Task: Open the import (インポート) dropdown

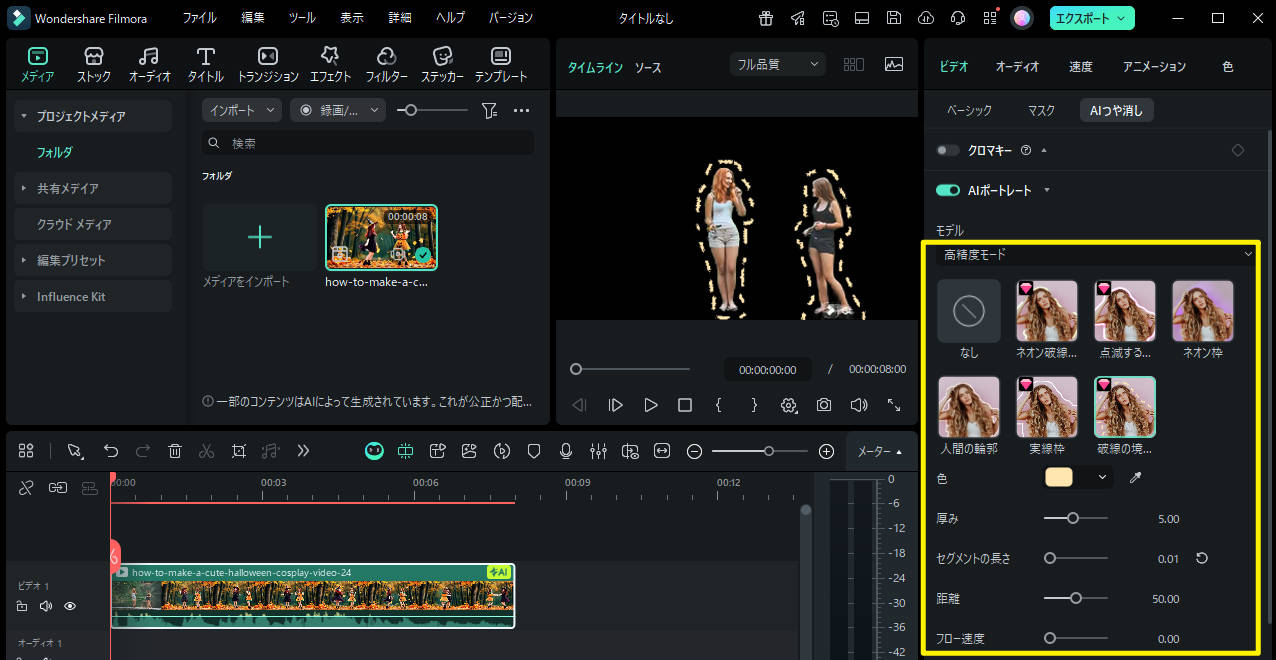Action: (242, 110)
